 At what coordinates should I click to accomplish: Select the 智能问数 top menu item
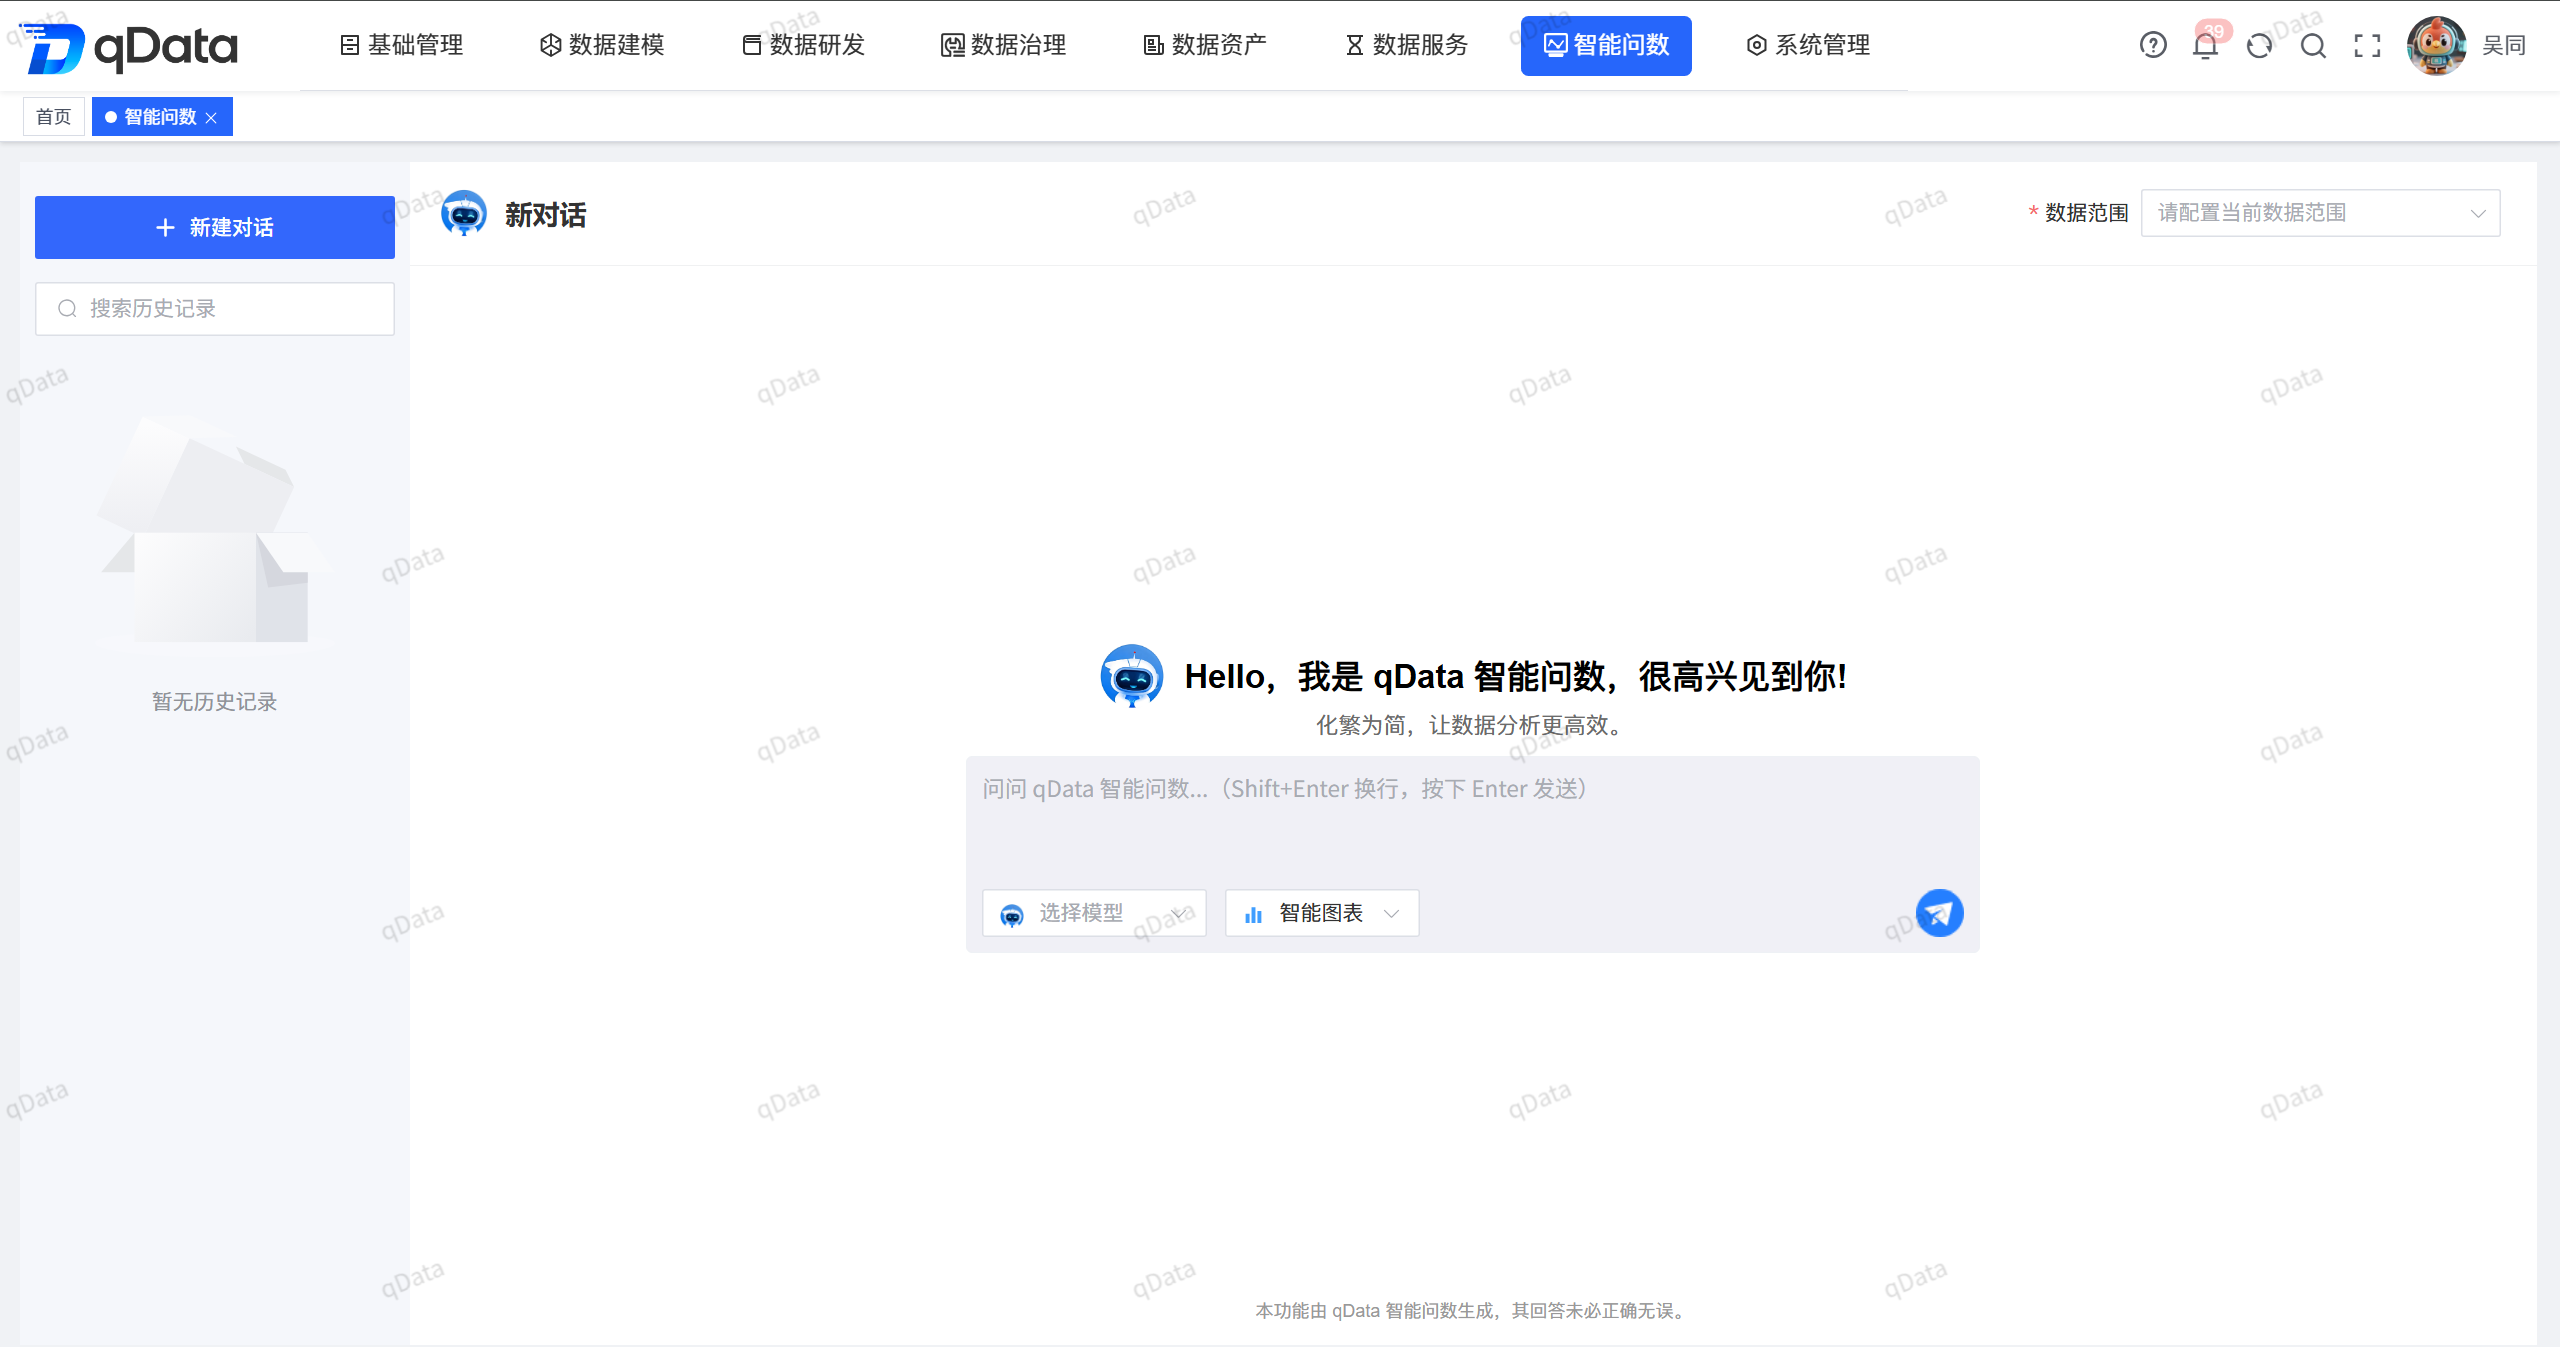point(1606,45)
